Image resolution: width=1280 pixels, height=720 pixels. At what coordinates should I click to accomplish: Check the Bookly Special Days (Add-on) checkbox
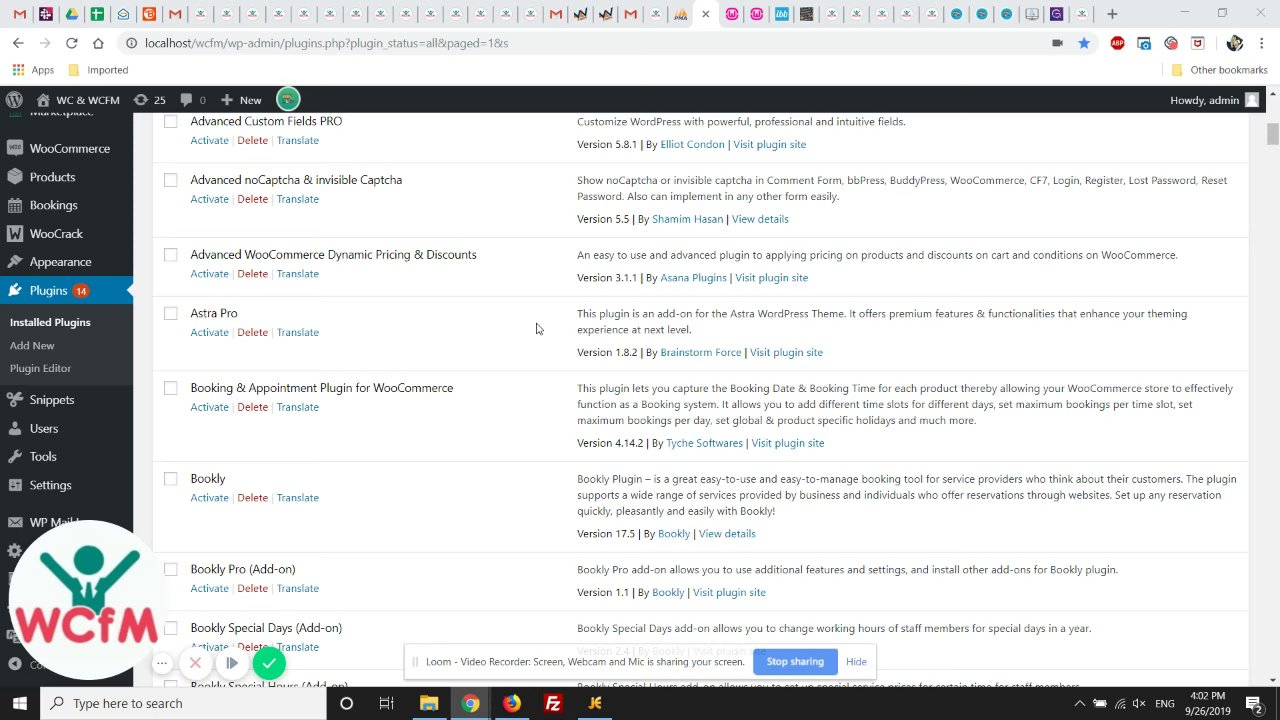170,628
